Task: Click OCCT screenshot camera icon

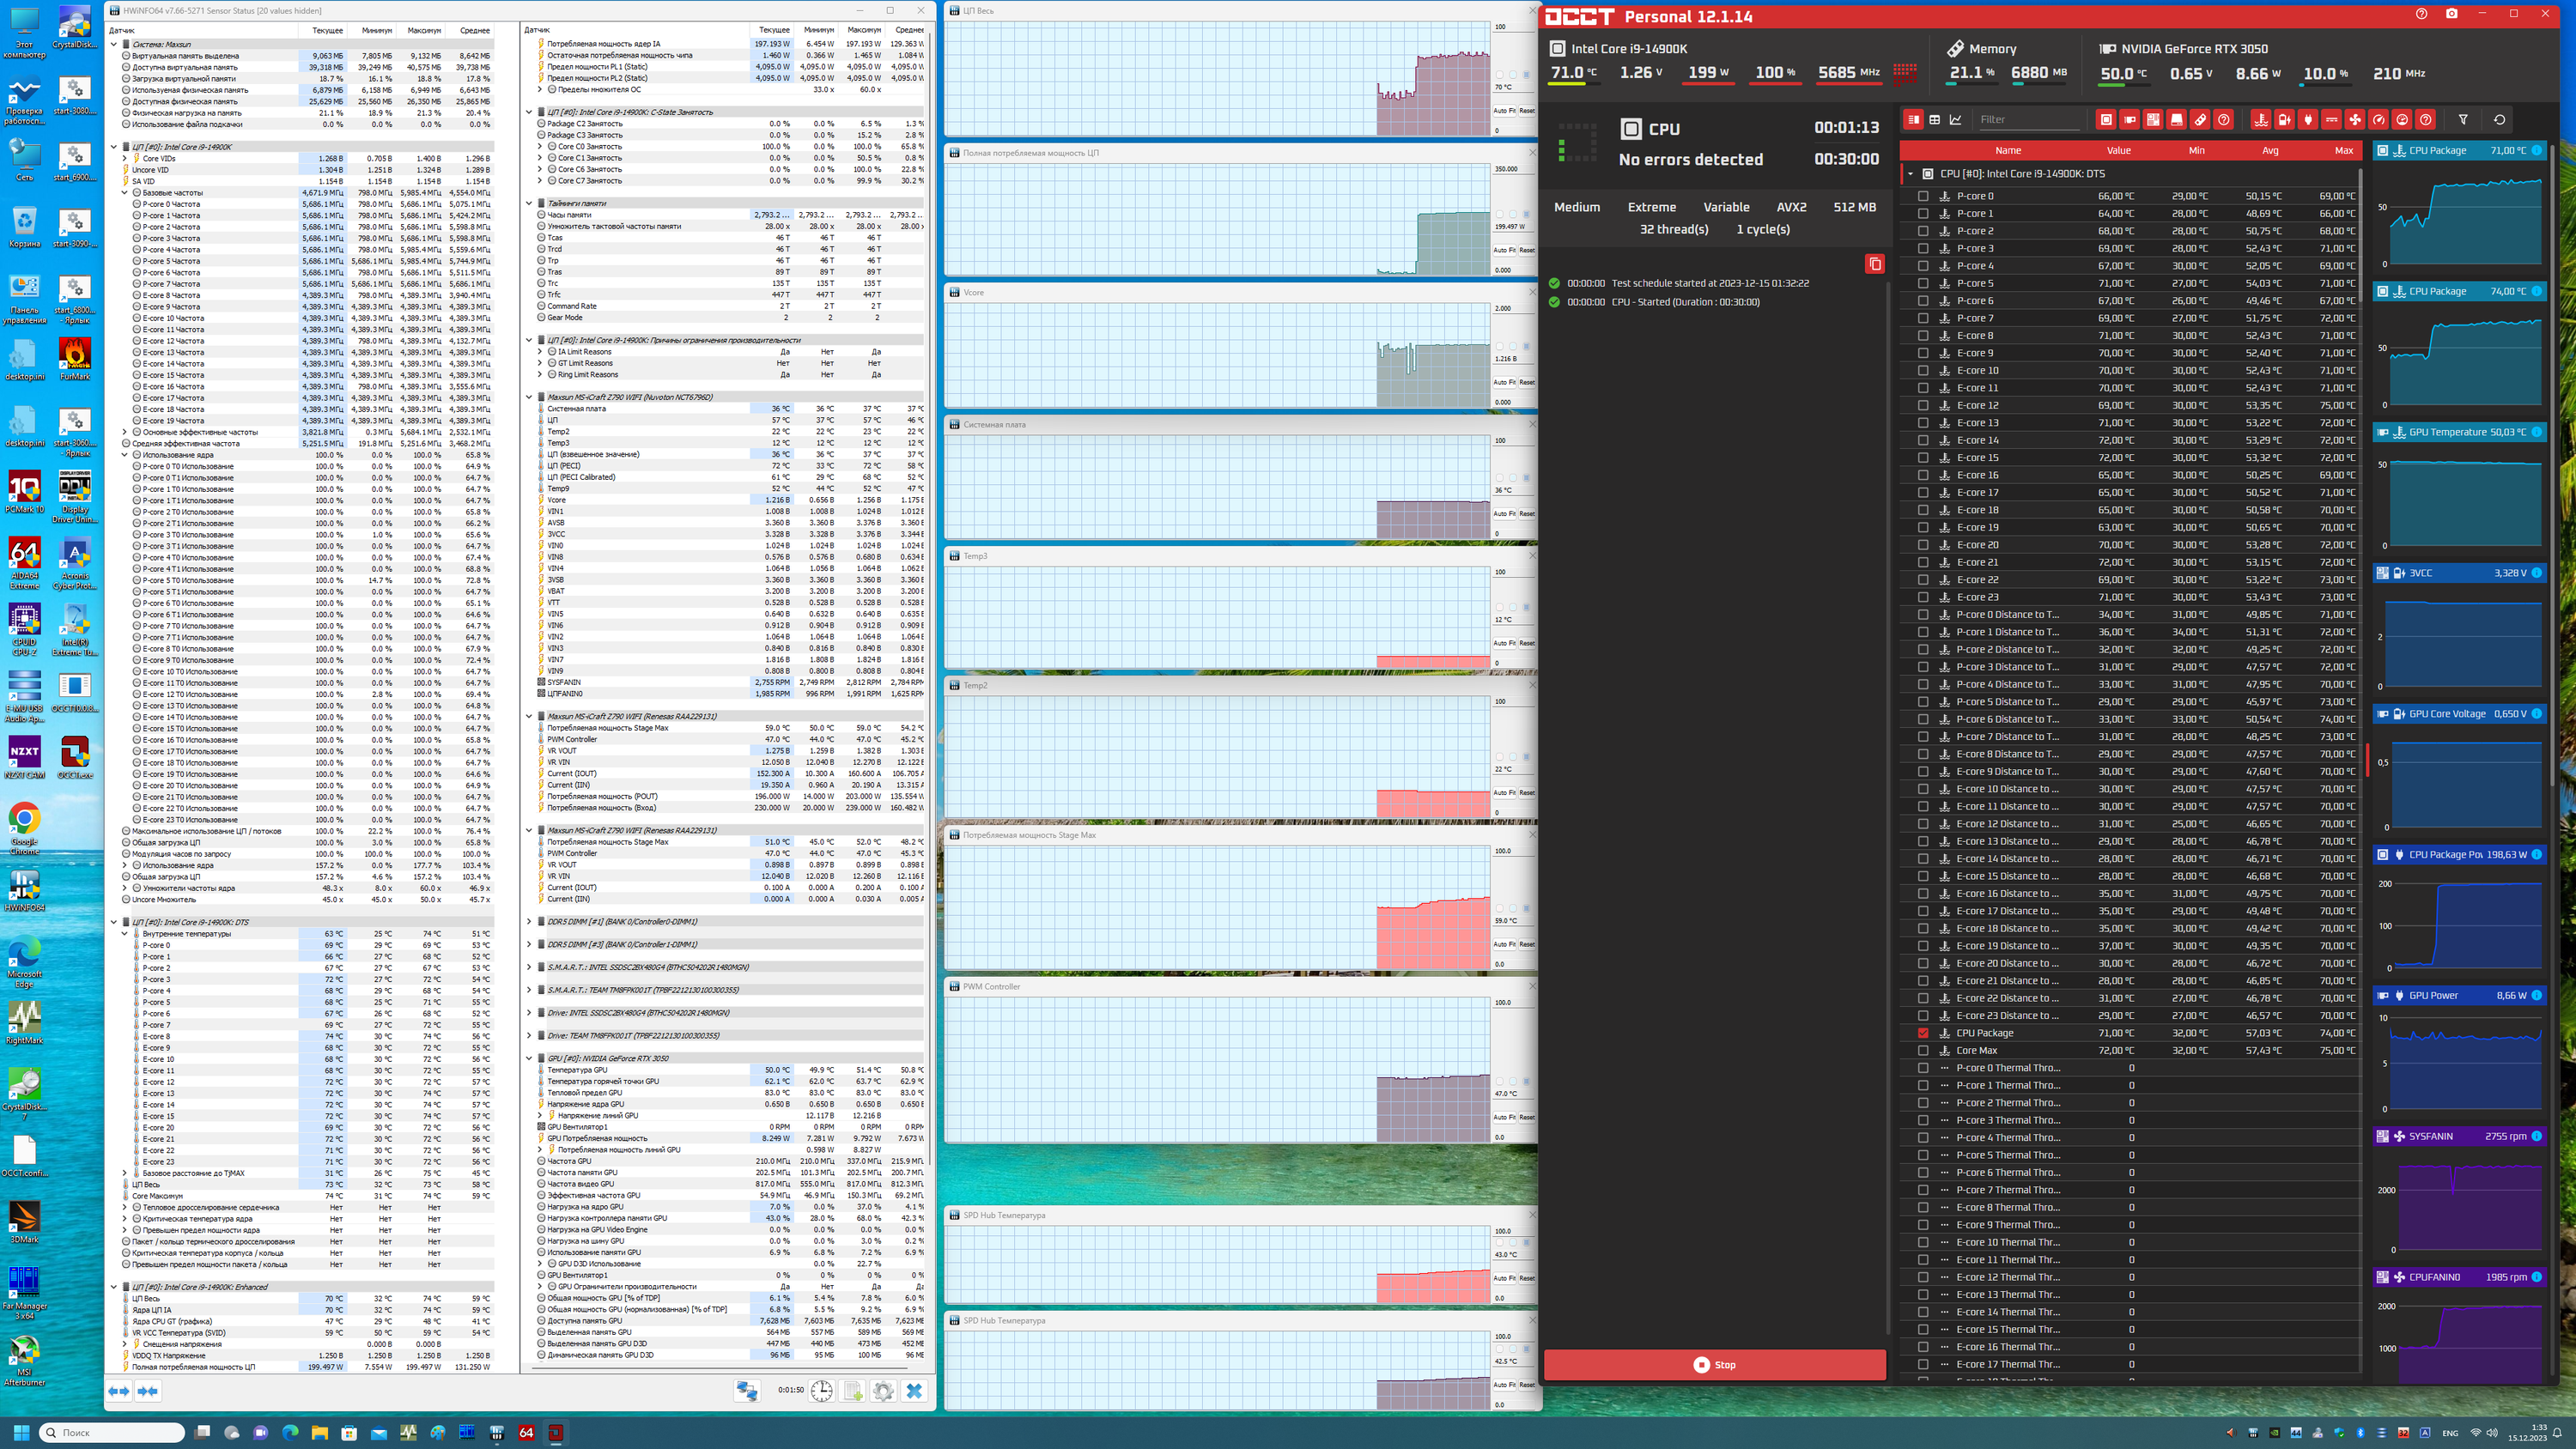Action: point(2451,14)
